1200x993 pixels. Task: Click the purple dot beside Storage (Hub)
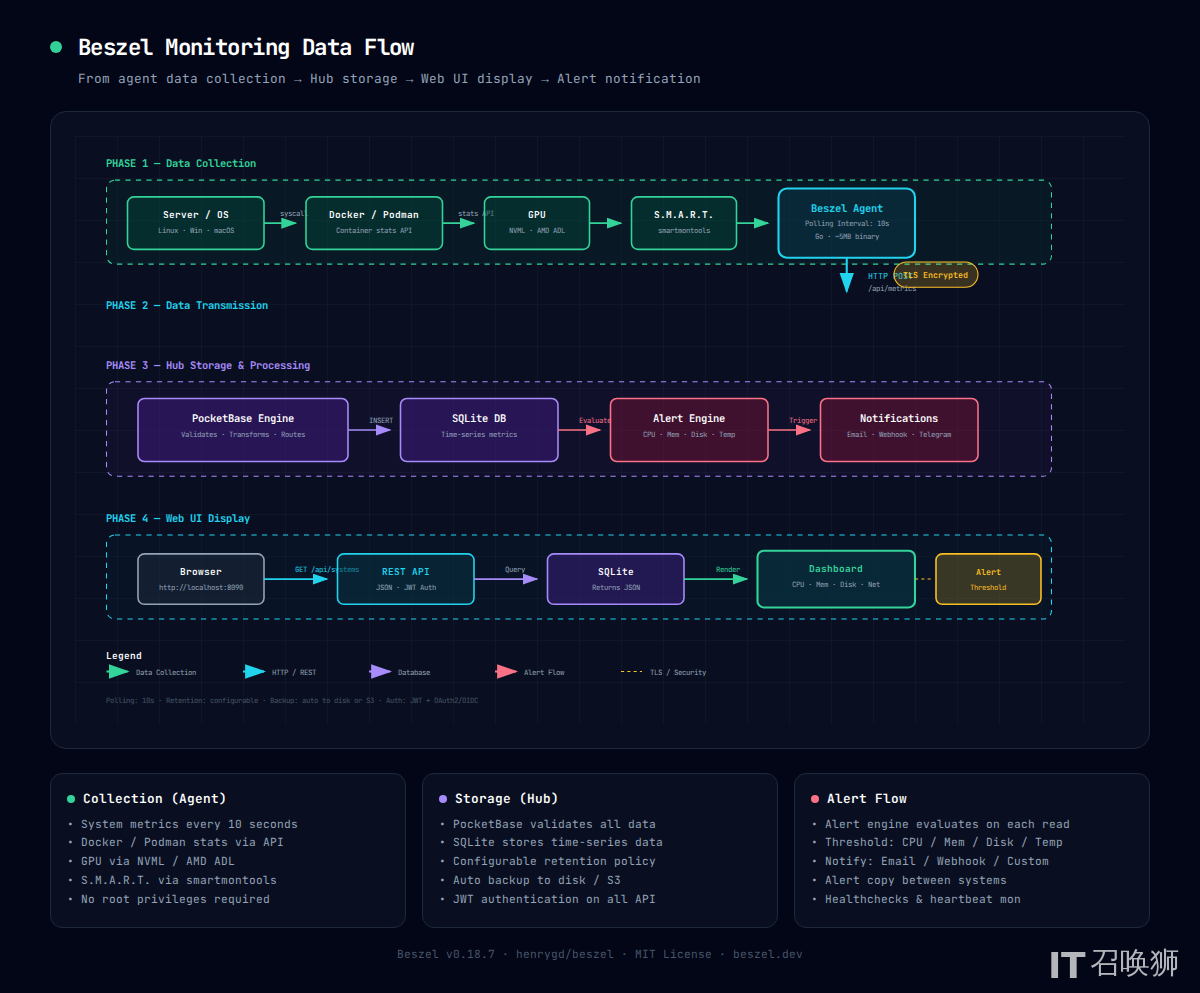pyautogui.click(x=443, y=799)
